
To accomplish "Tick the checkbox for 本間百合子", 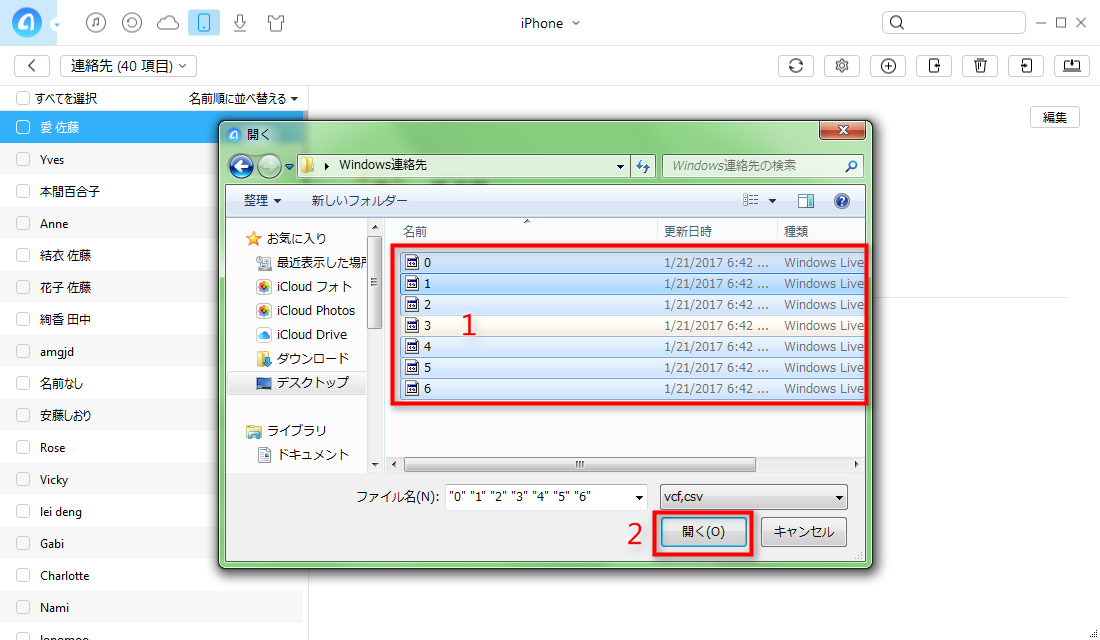I will pos(23,191).
